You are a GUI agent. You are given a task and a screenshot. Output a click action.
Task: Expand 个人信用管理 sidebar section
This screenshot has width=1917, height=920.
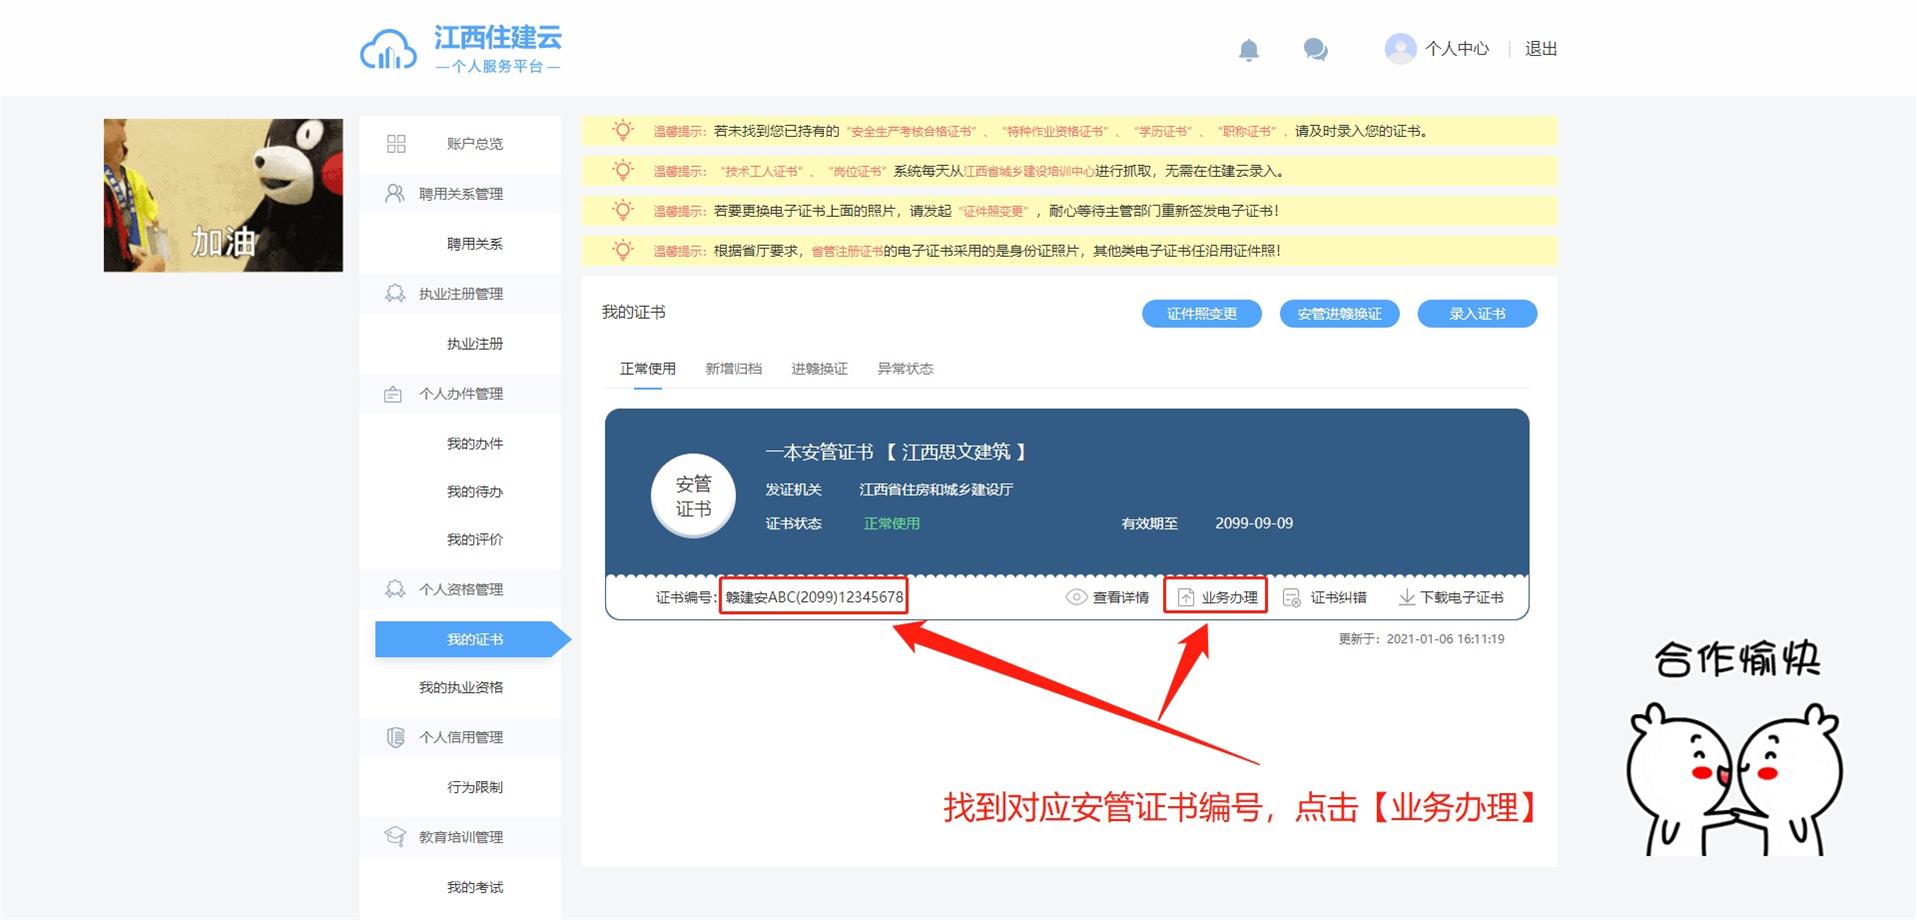tap(460, 738)
